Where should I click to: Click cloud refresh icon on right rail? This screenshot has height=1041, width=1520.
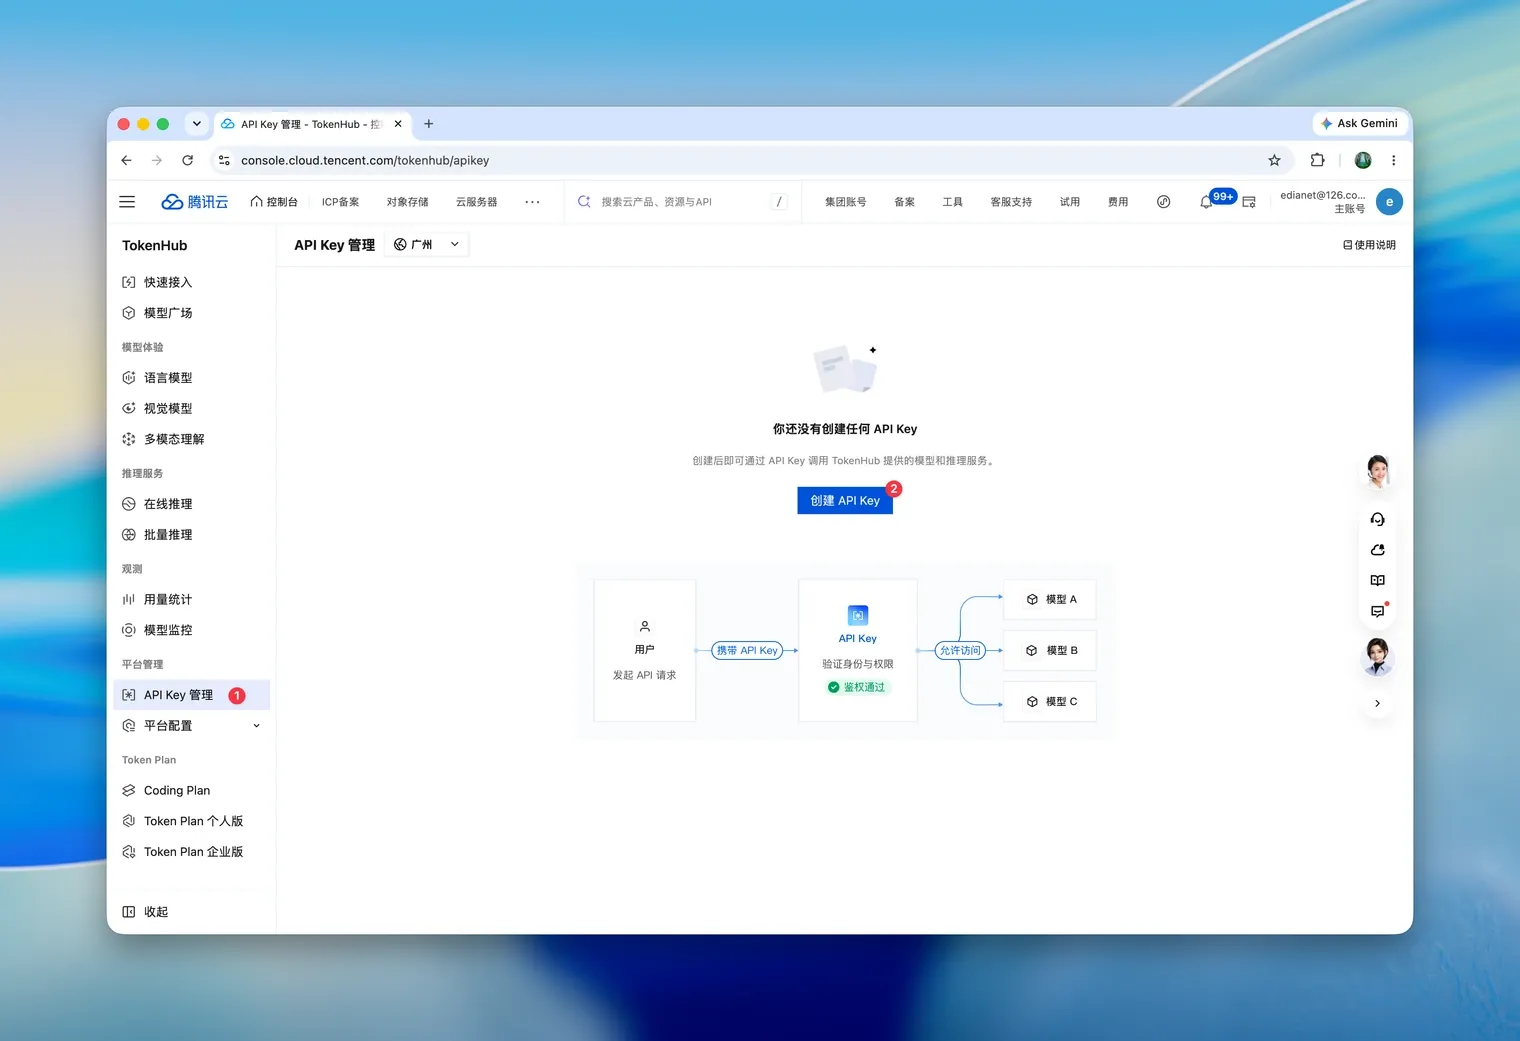point(1378,550)
